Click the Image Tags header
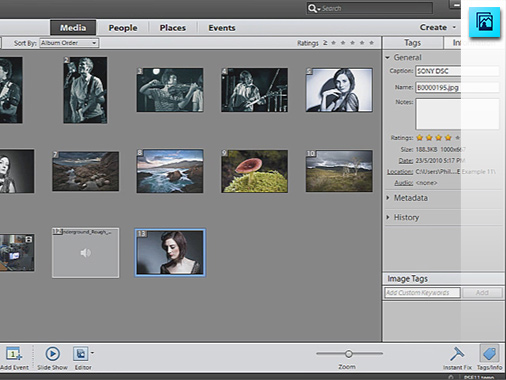 (x=408, y=279)
